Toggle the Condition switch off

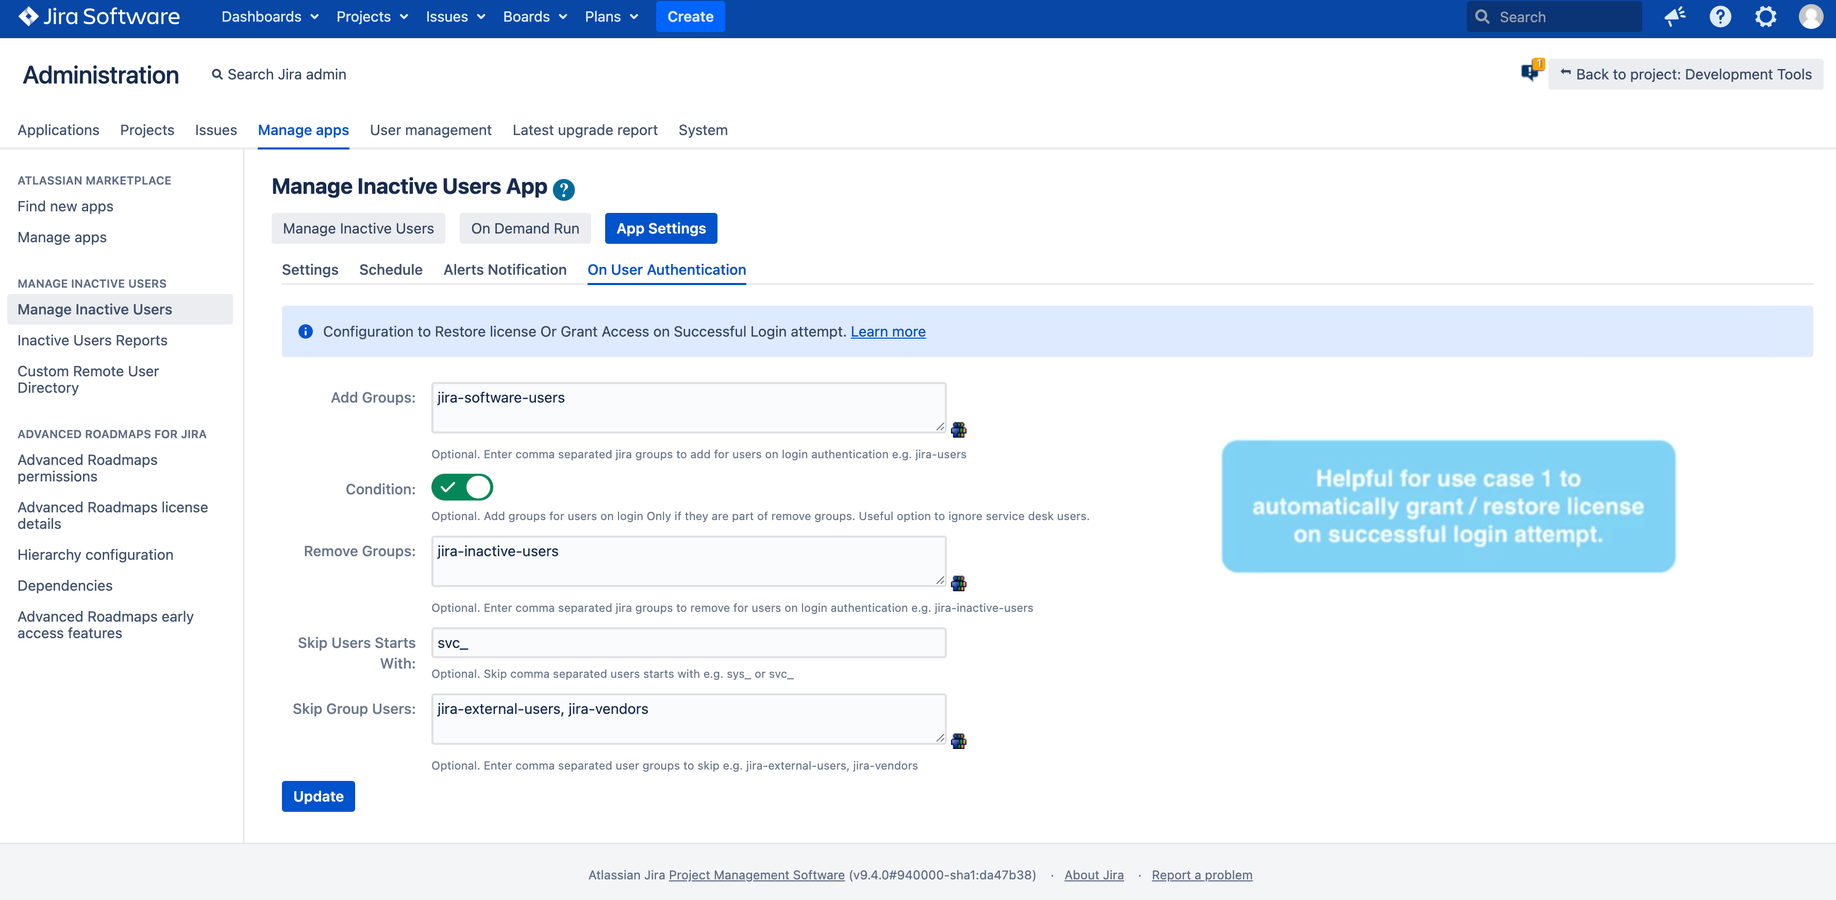462,487
